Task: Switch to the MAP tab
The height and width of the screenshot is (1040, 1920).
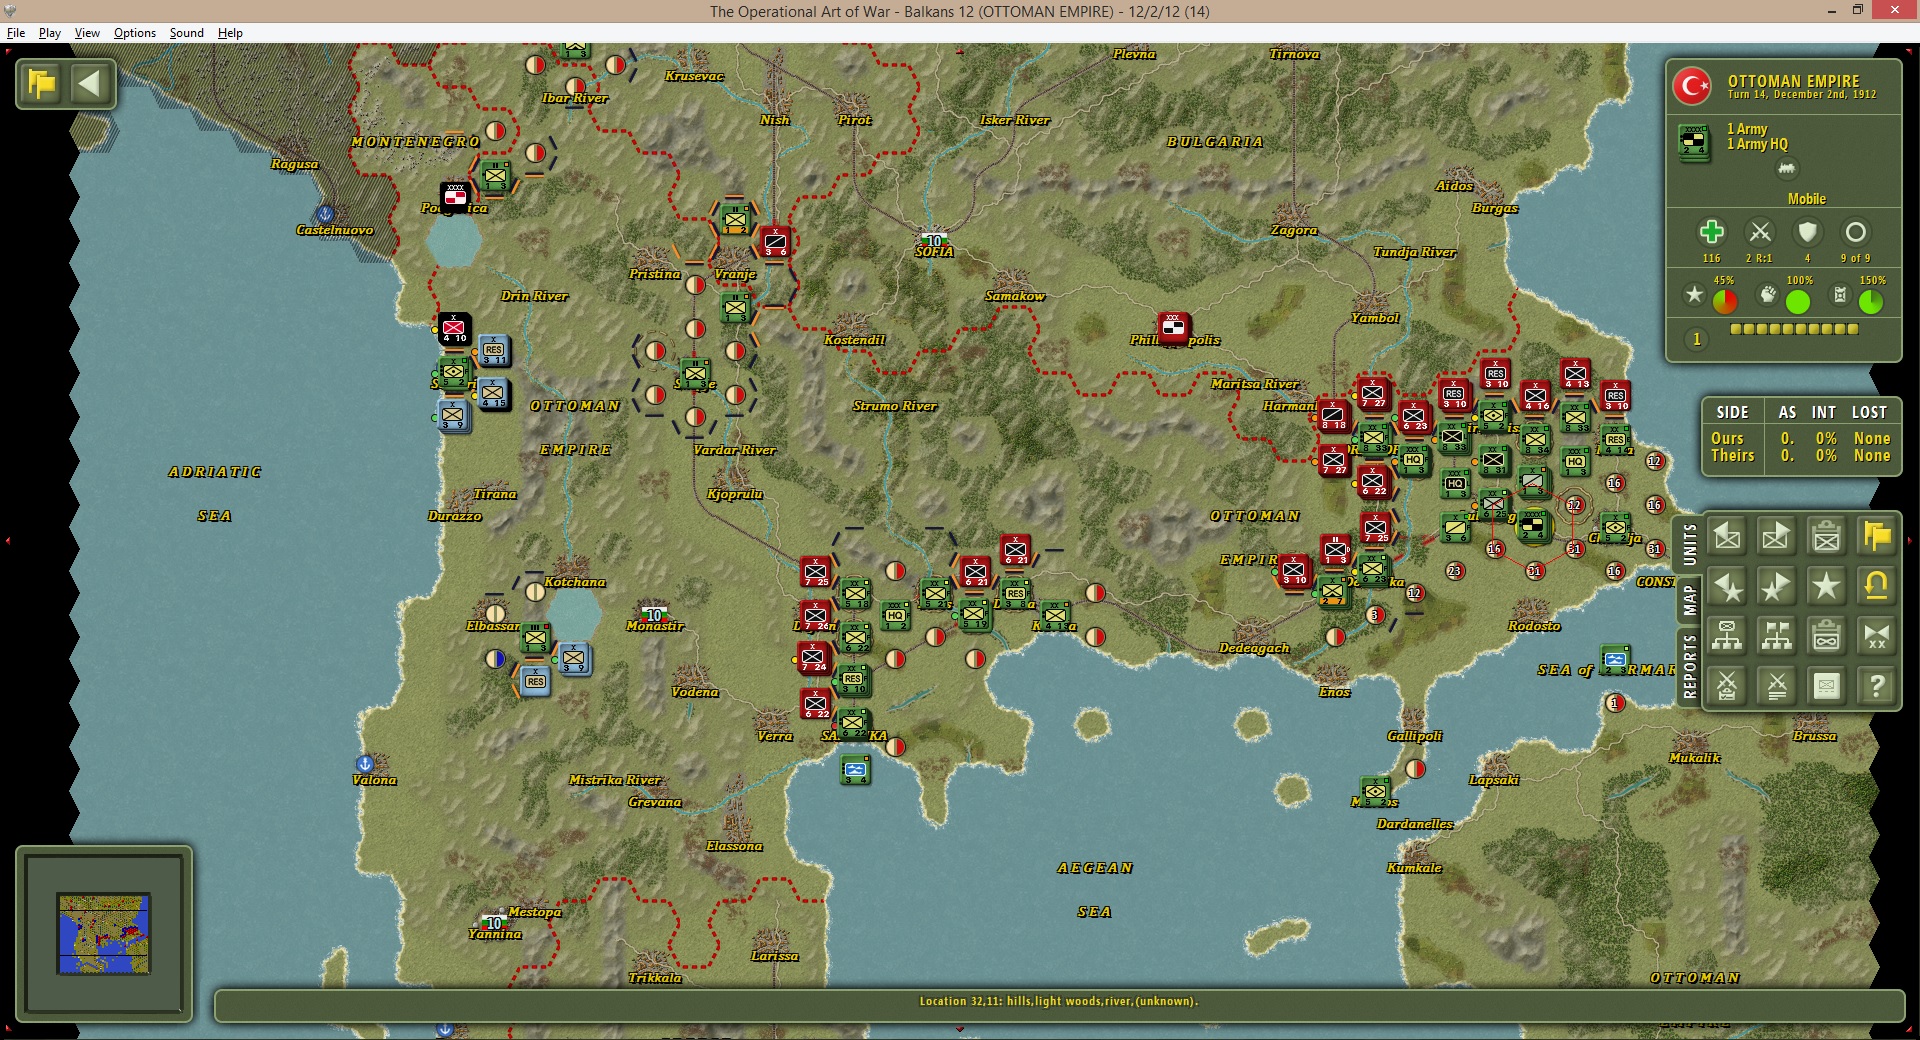Action: [1689, 601]
